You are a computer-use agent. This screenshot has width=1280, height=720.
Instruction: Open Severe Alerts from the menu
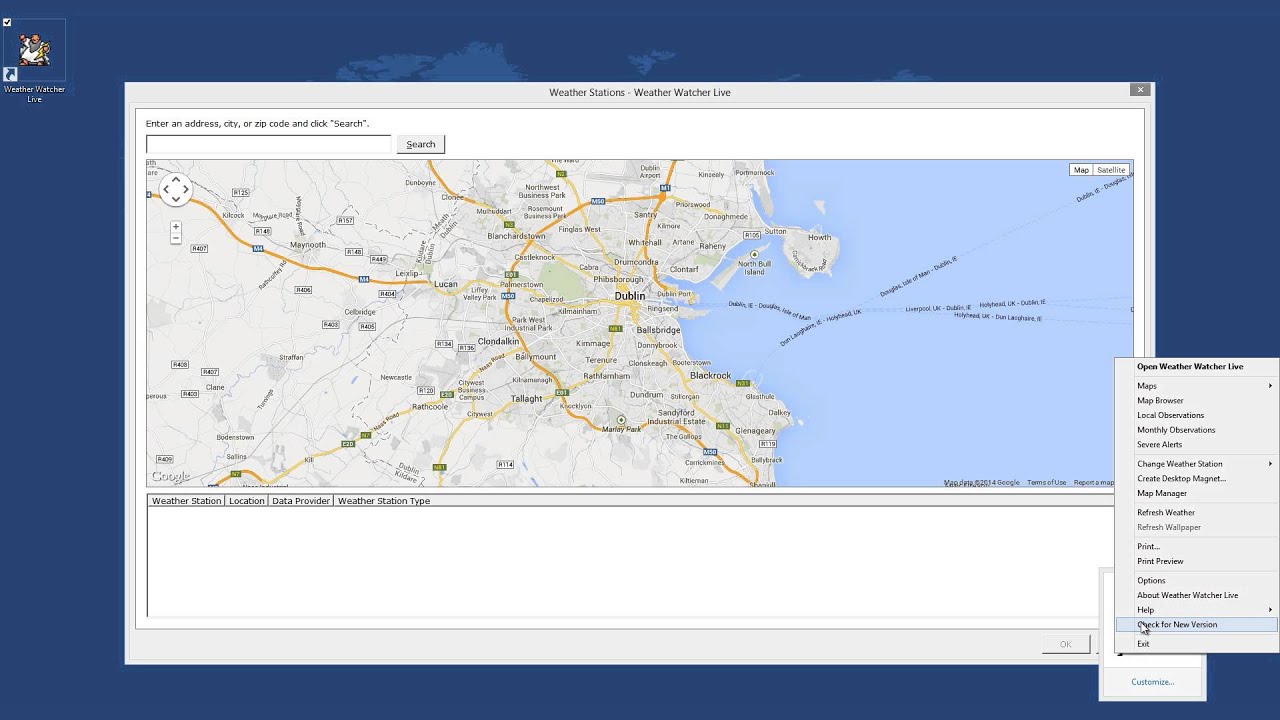[1197, 444]
